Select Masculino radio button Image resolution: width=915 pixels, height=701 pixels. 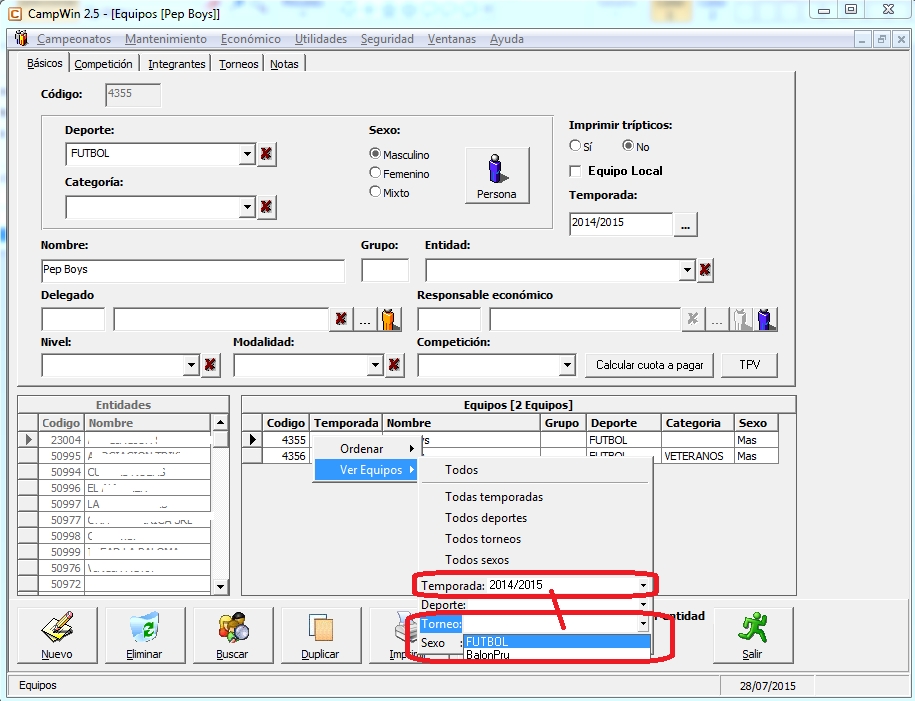tap(375, 154)
